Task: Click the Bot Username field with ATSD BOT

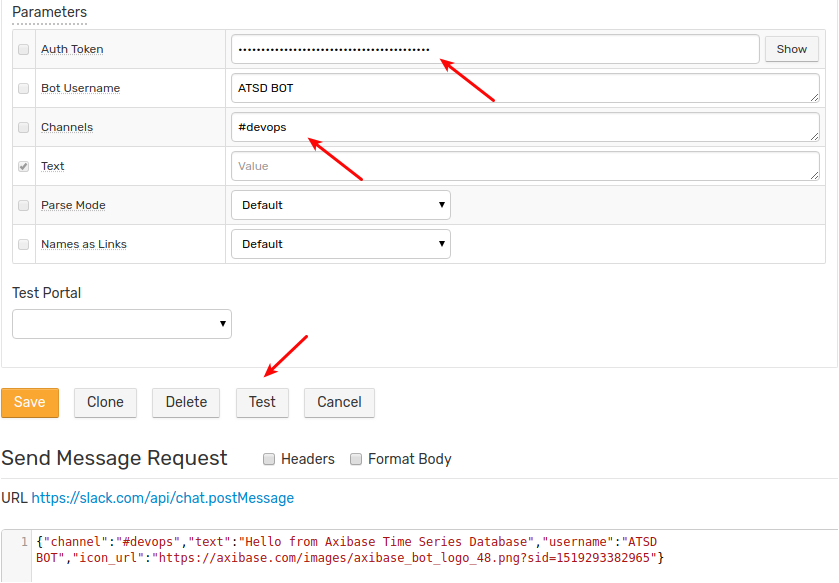Action: (525, 88)
